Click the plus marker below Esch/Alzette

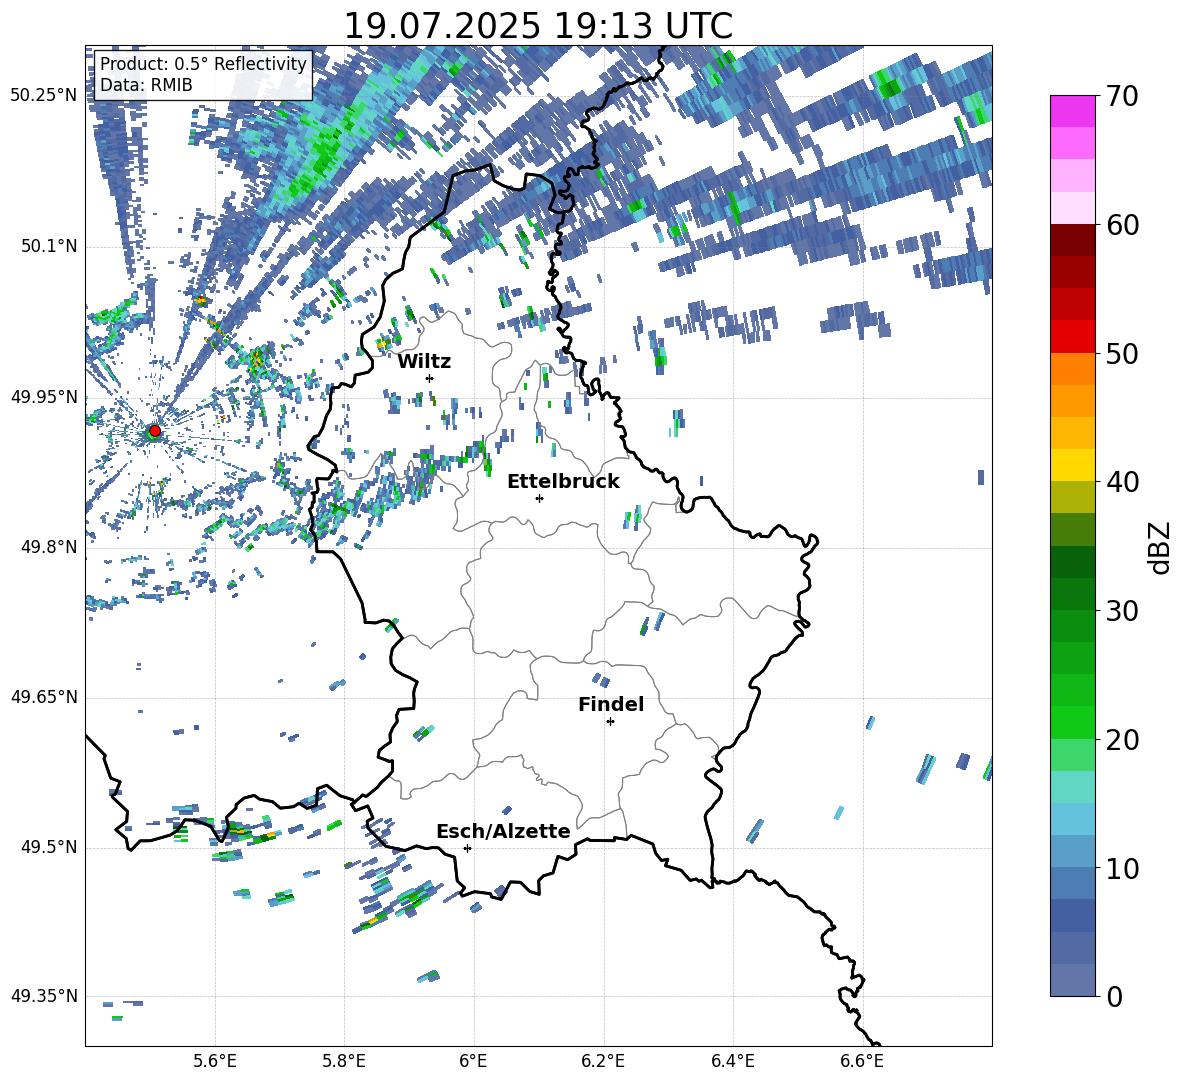pyautogui.click(x=467, y=848)
